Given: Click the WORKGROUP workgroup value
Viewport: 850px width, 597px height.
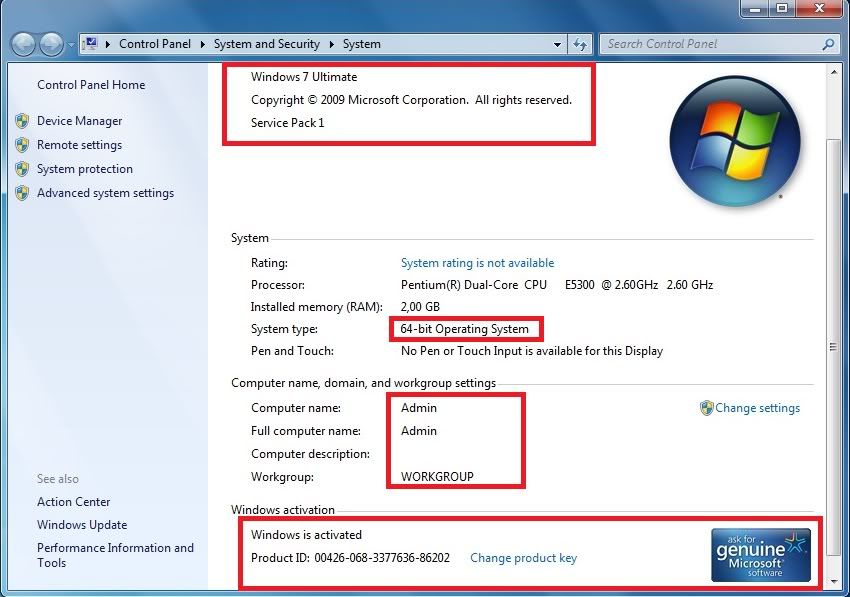Looking at the screenshot, I should (437, 477).
